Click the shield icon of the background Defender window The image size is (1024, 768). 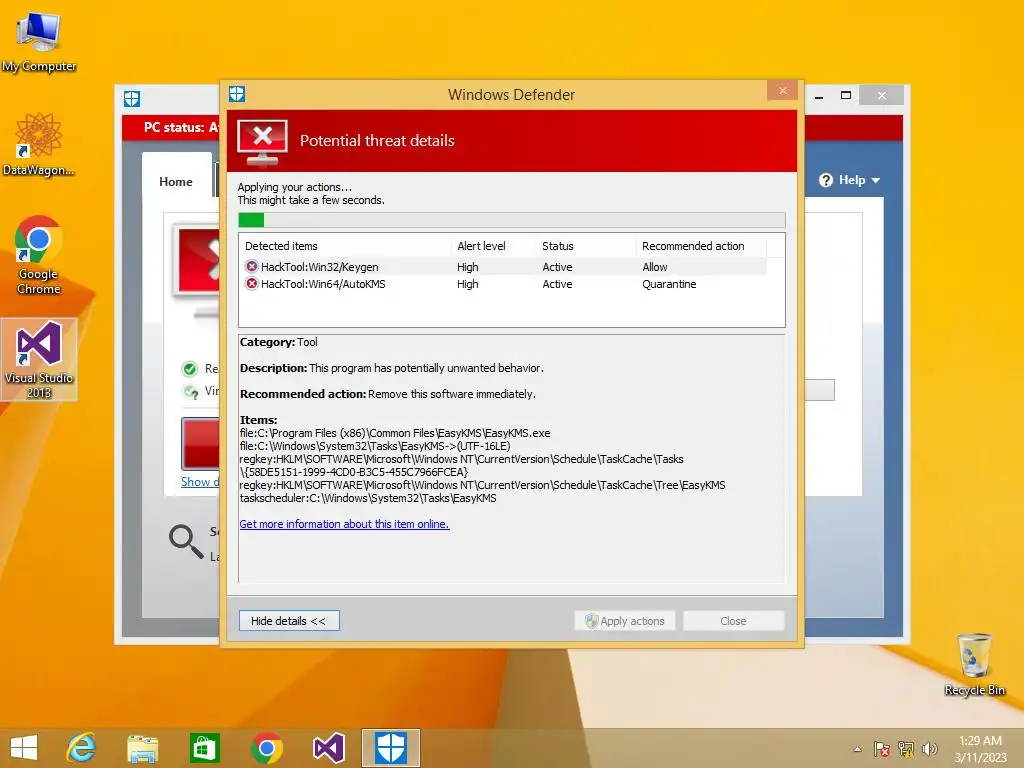pyautogui.click(x=132, y=99)
